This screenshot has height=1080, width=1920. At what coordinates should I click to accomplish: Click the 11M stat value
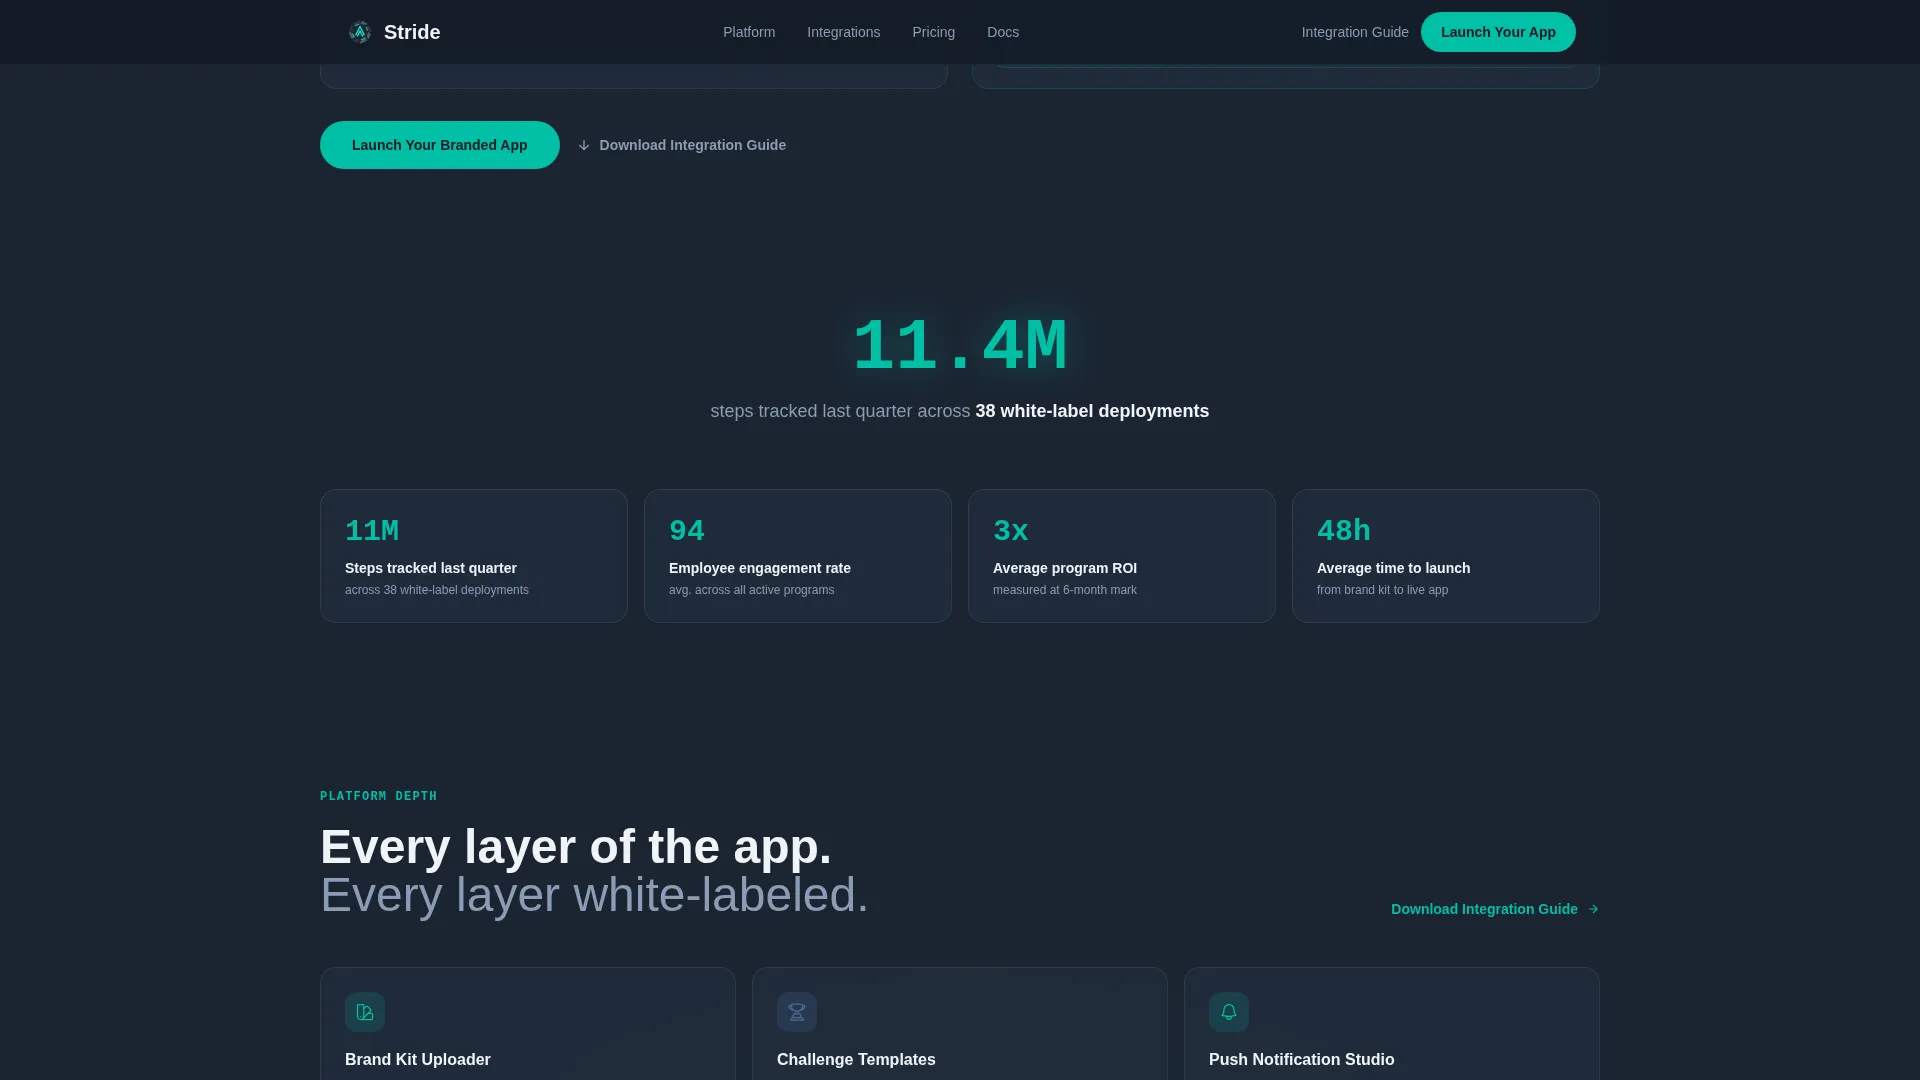tap(372, 531)
